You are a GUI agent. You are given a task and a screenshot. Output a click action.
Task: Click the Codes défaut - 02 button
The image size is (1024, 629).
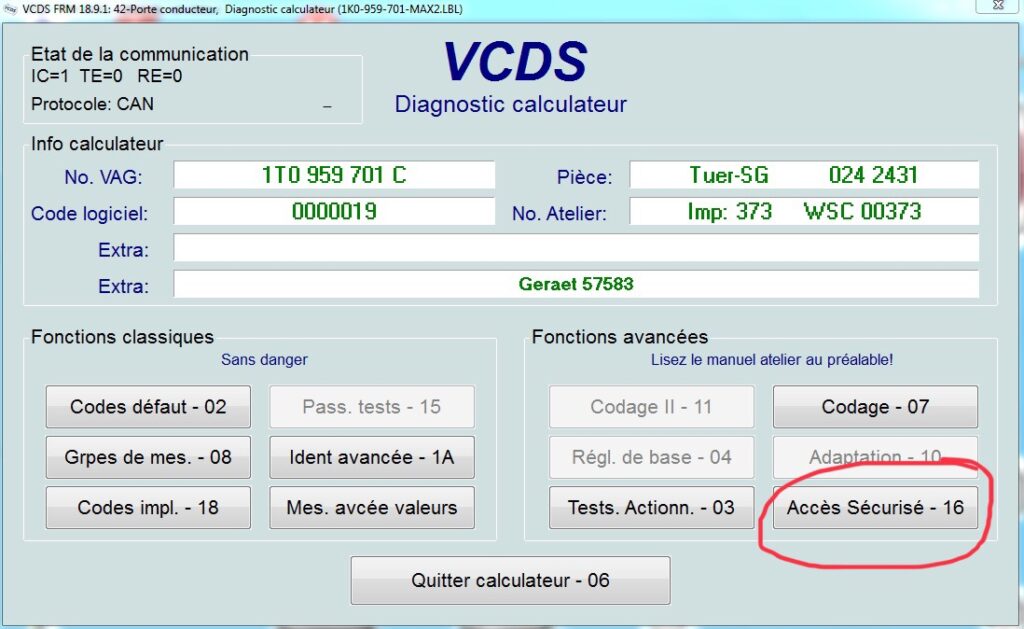148,407
